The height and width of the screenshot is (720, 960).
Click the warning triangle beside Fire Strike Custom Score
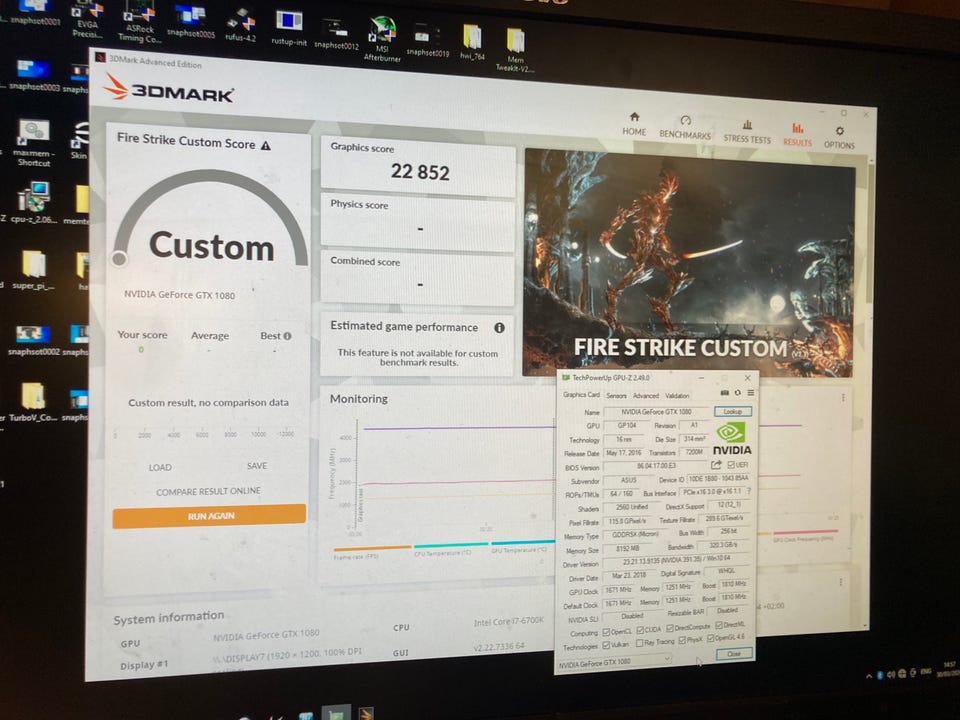pos(266,146)
